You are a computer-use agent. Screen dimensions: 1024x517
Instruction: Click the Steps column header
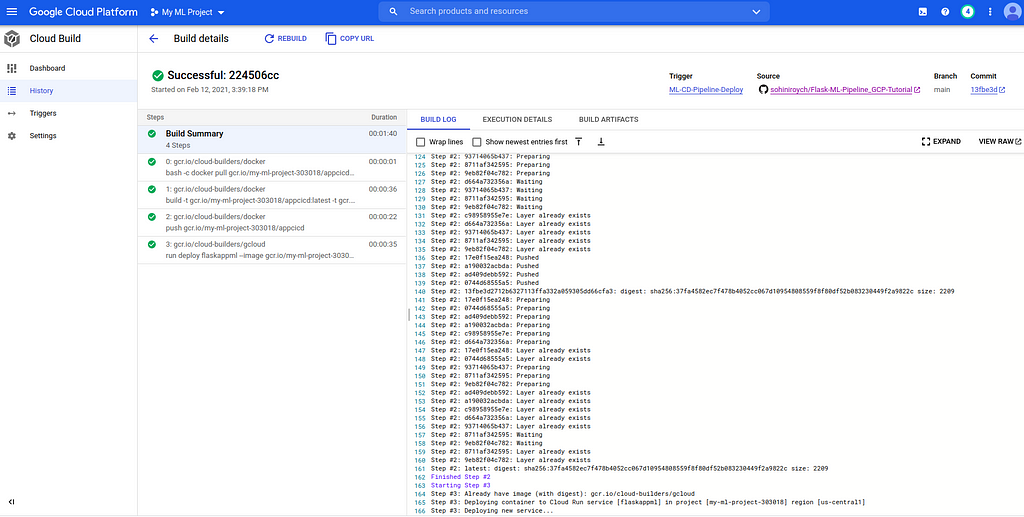[x=155, y=118]
